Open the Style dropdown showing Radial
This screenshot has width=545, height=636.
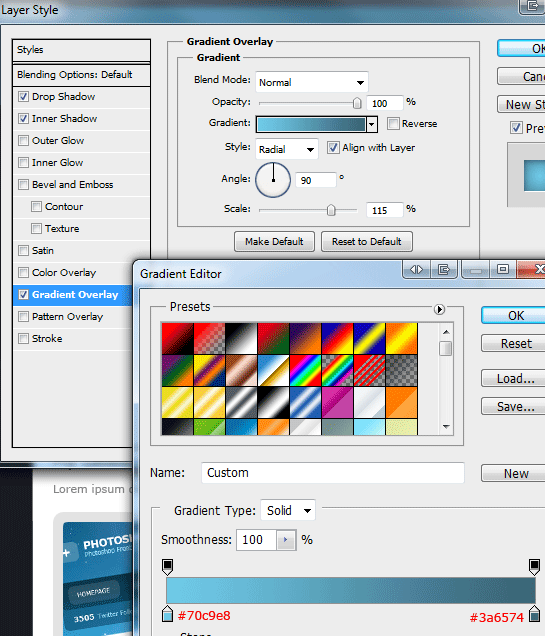point(287,149)
